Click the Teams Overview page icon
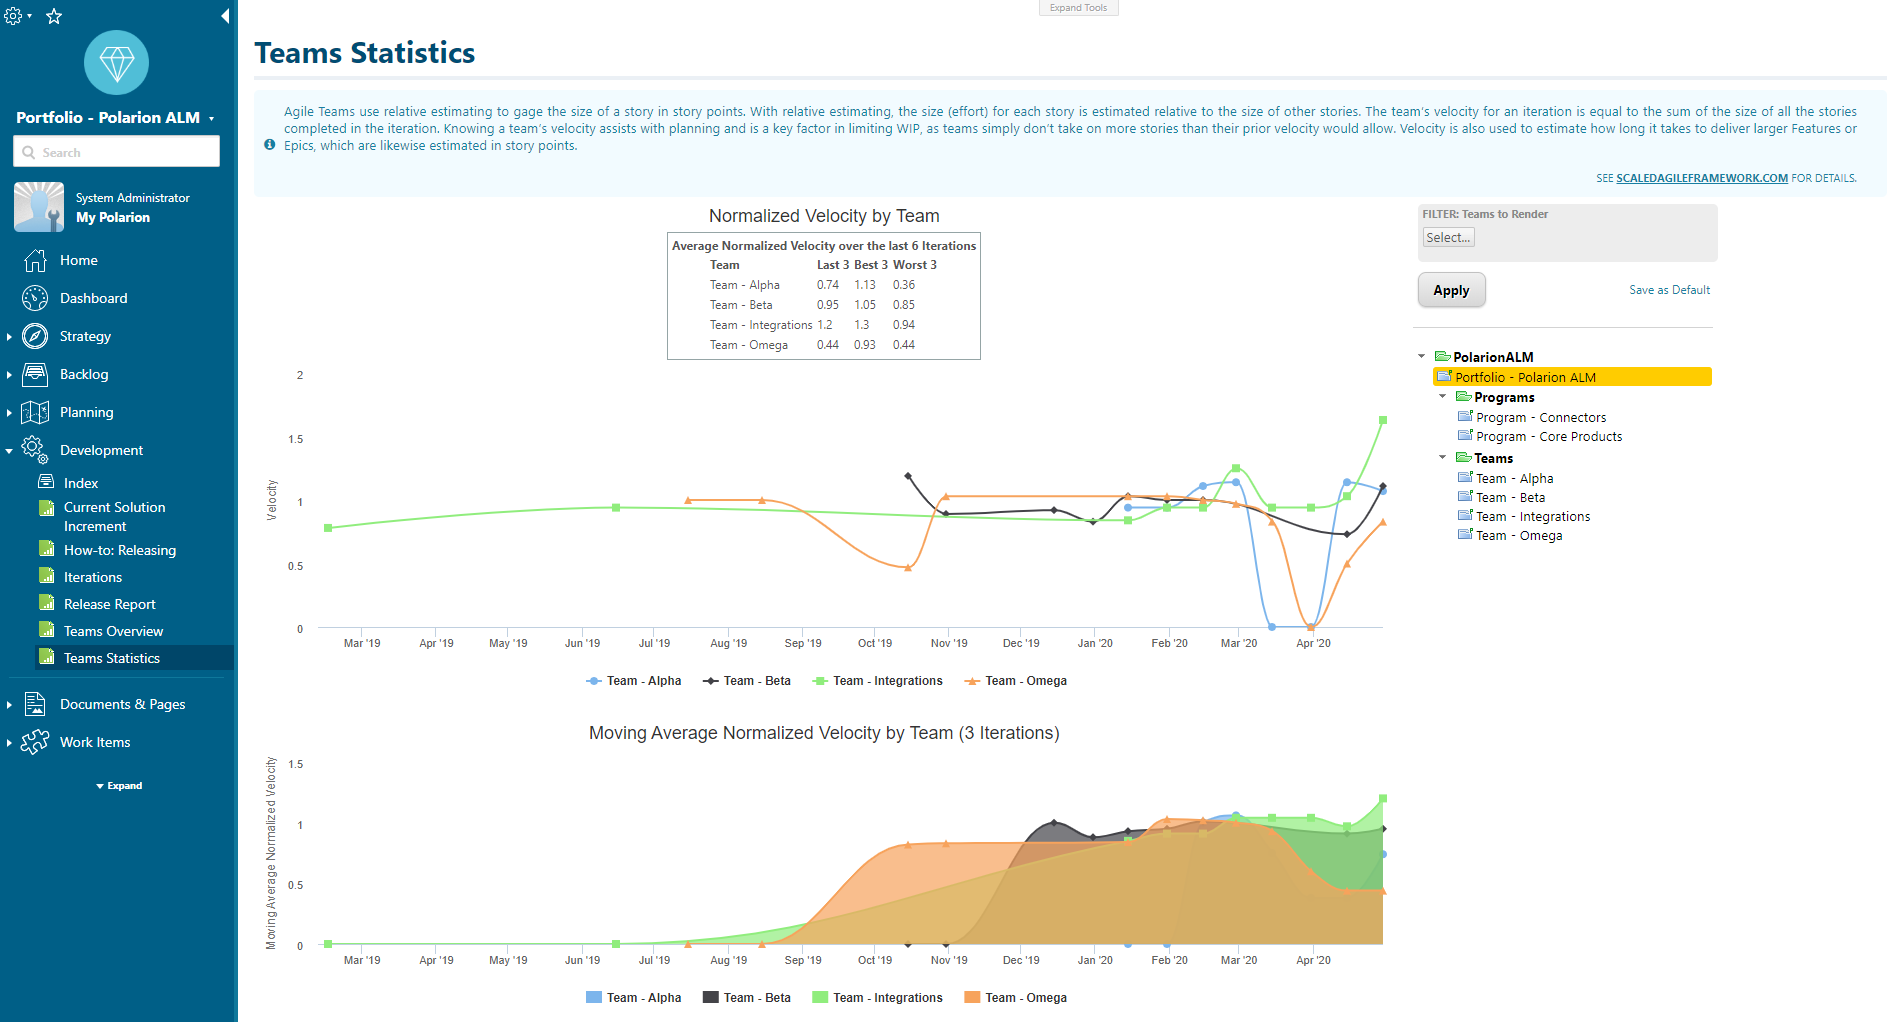The image size is (1900, 1022). [x=46, y=630]
